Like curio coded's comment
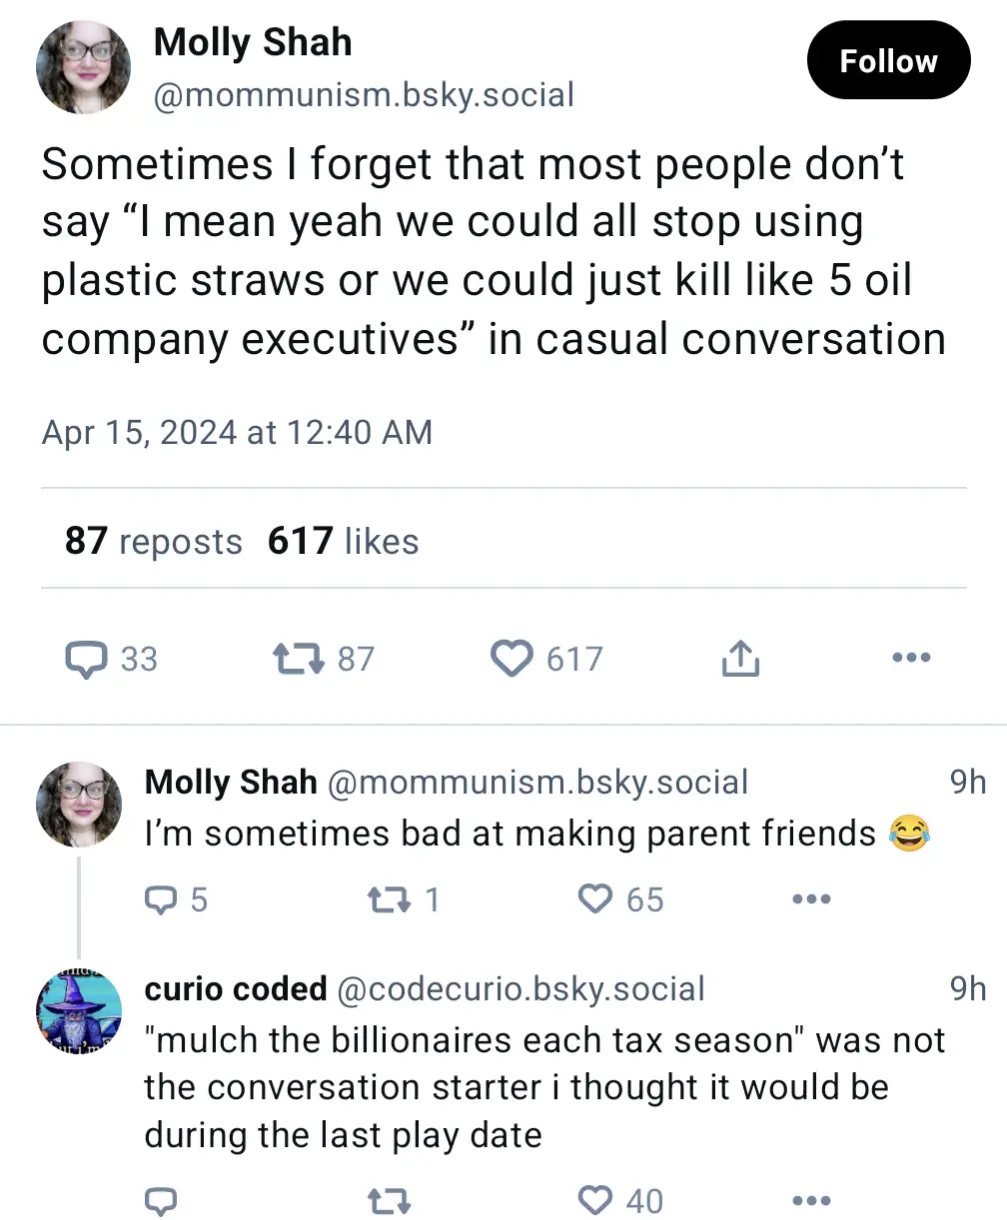This screenshot has width=1007, height=1220. coord(597,1200)
